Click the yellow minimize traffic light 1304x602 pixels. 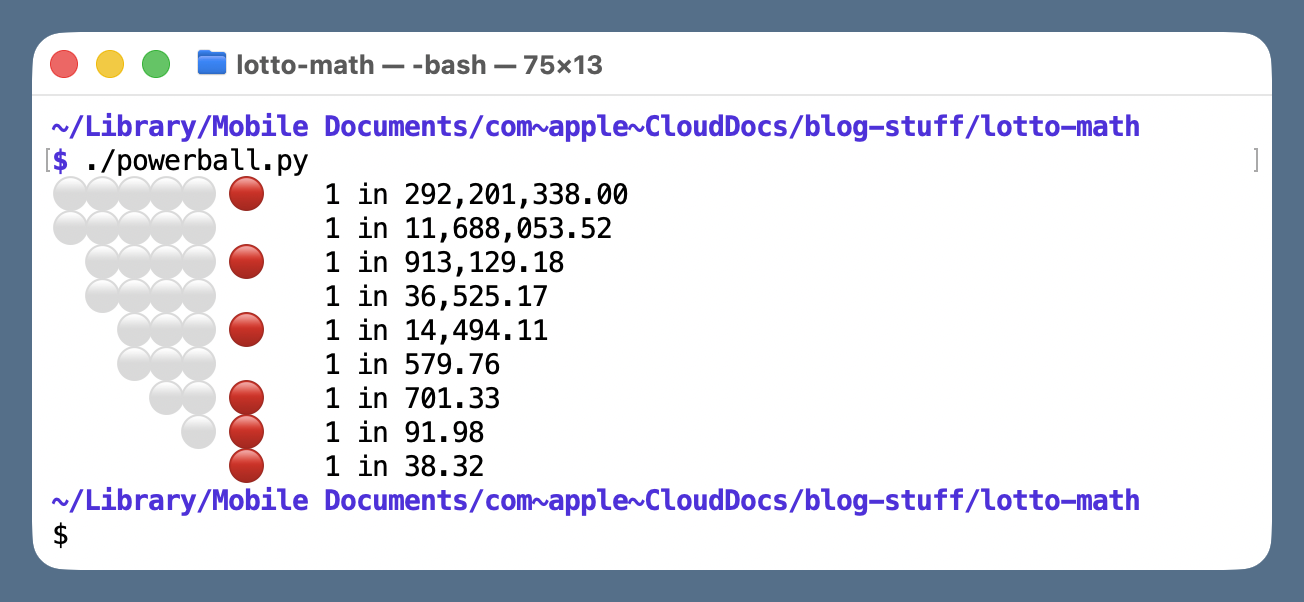(110, 62)
